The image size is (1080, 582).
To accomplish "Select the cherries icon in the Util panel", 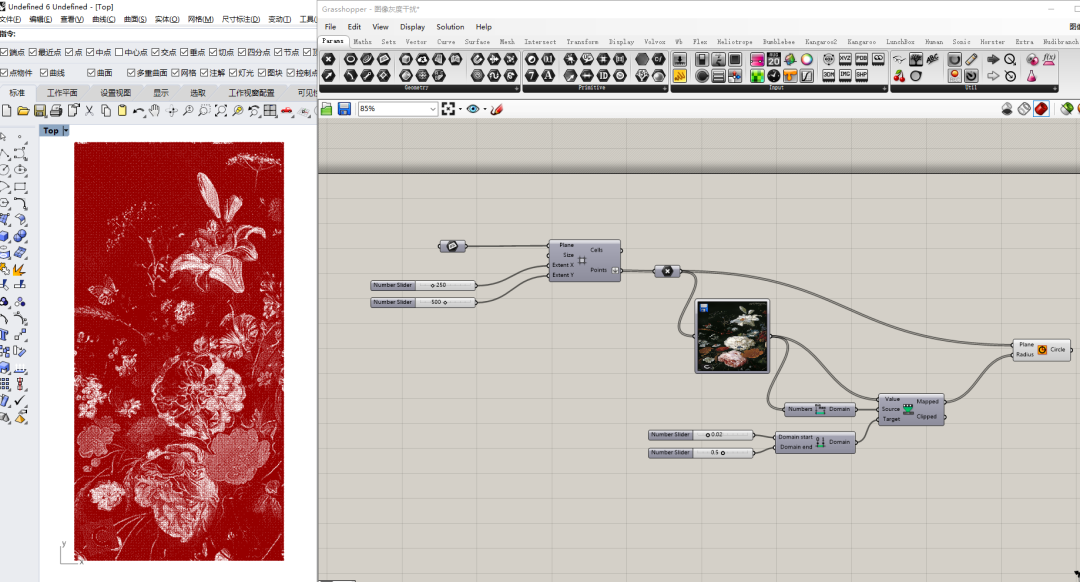I will [900, 75].
